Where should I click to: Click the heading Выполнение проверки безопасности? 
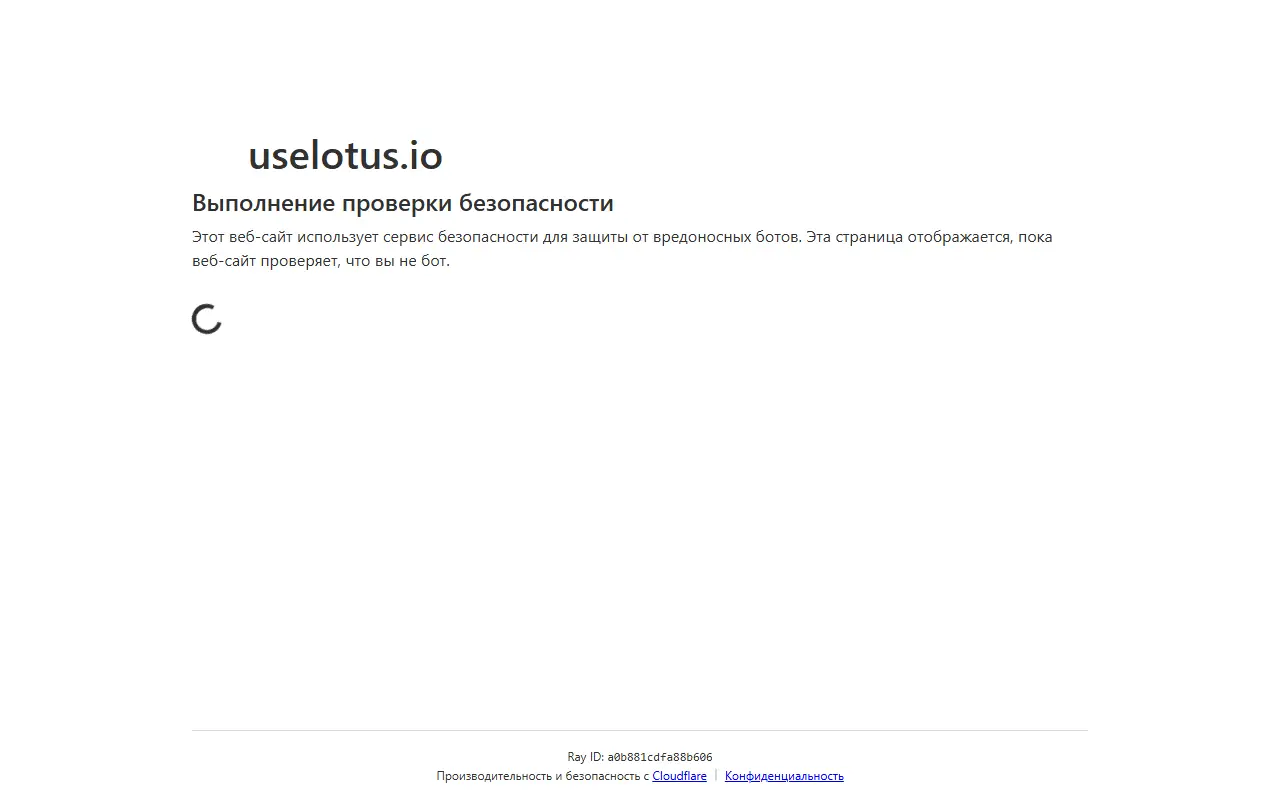tap(403, 203)
